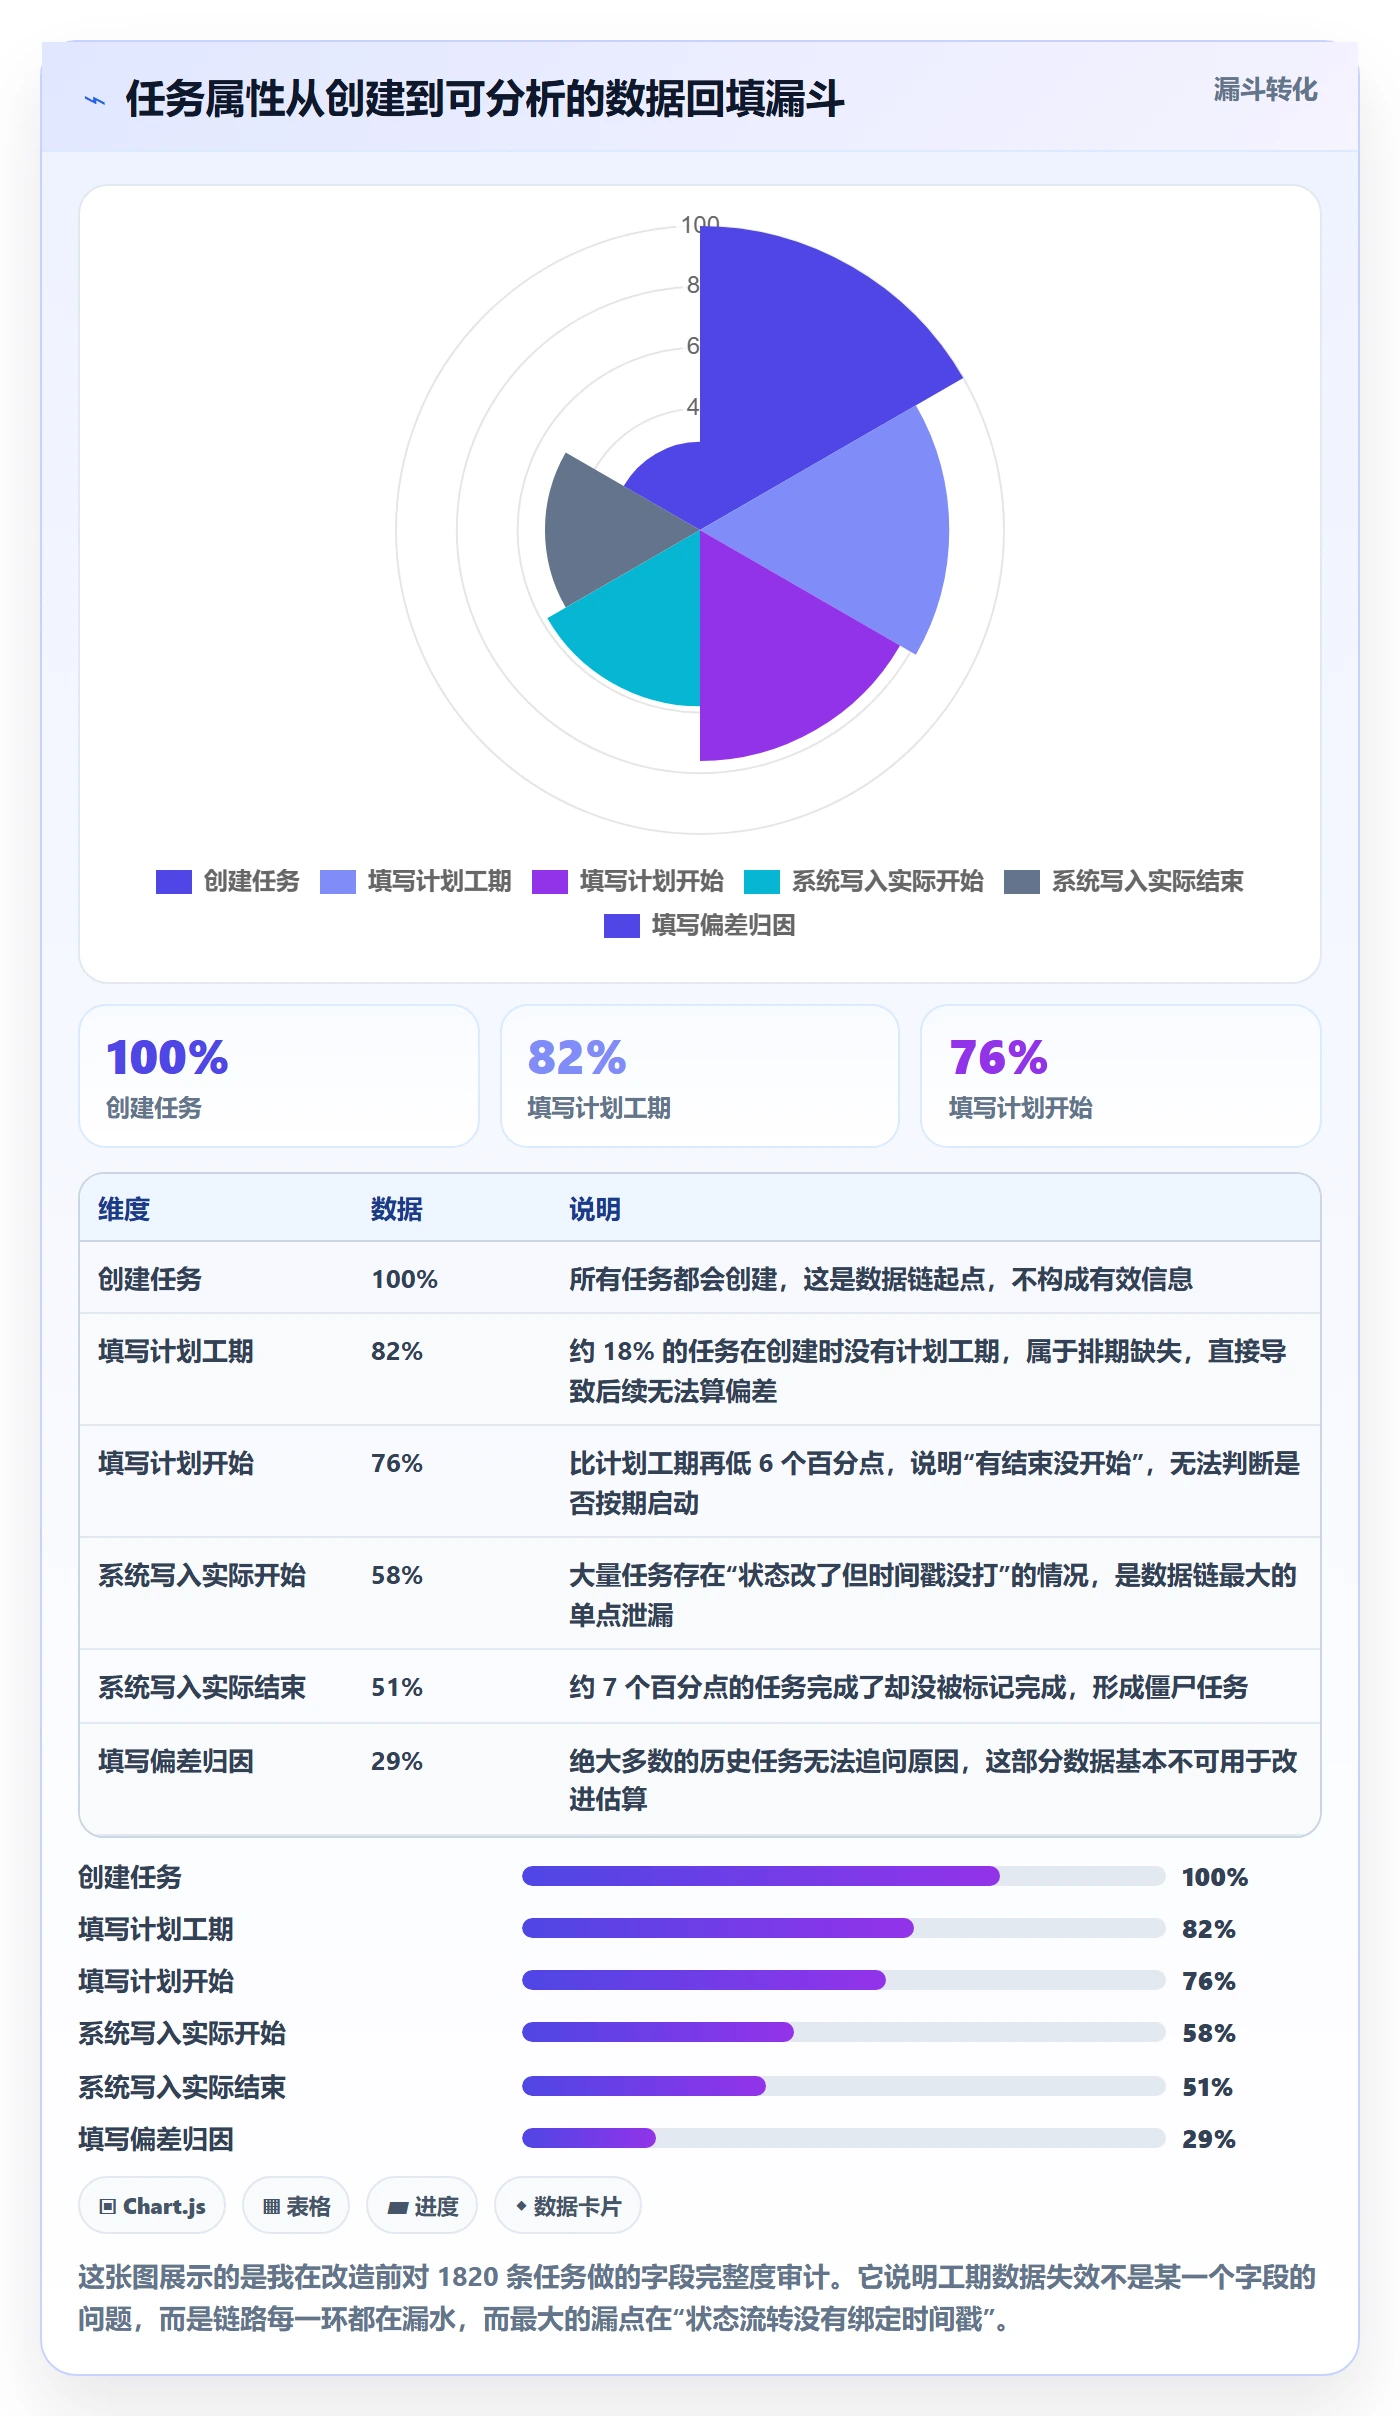The image size is (1400, 2416).
Task: Click the 说明 column header
Action: 595,1210
